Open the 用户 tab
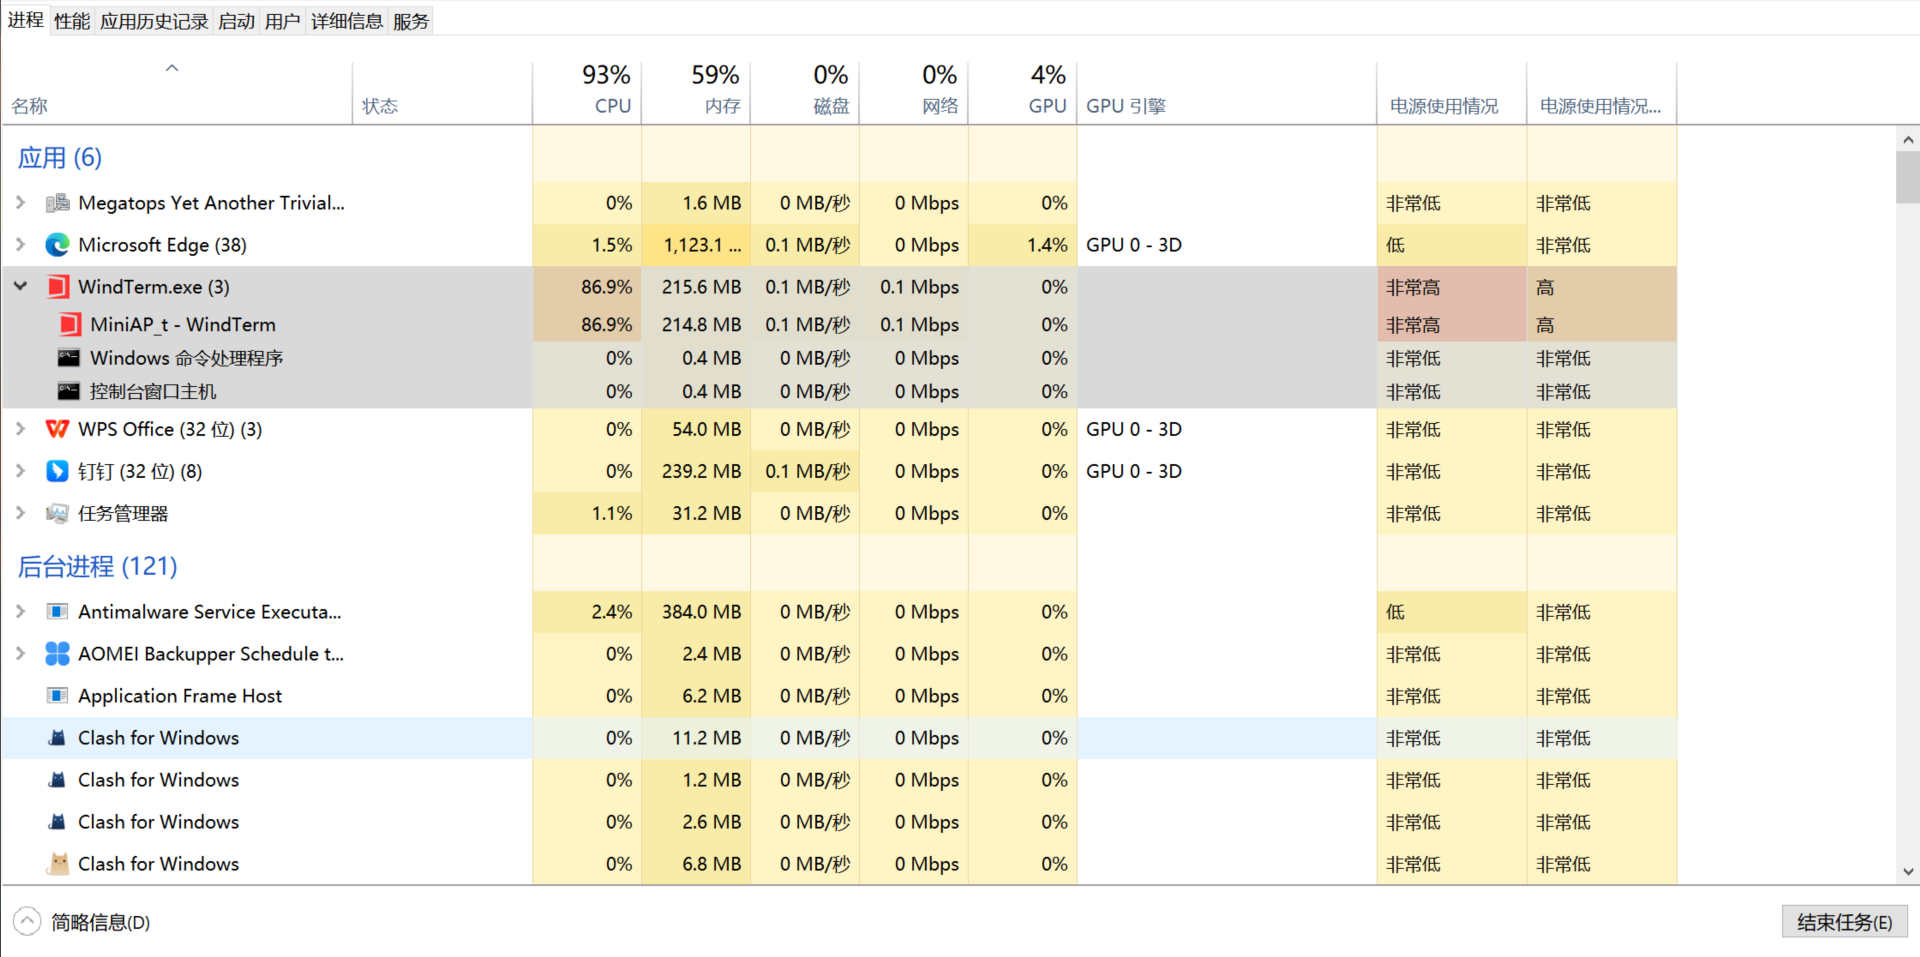The height and width of the screenshot is (957, 1920). pos(283,21)
